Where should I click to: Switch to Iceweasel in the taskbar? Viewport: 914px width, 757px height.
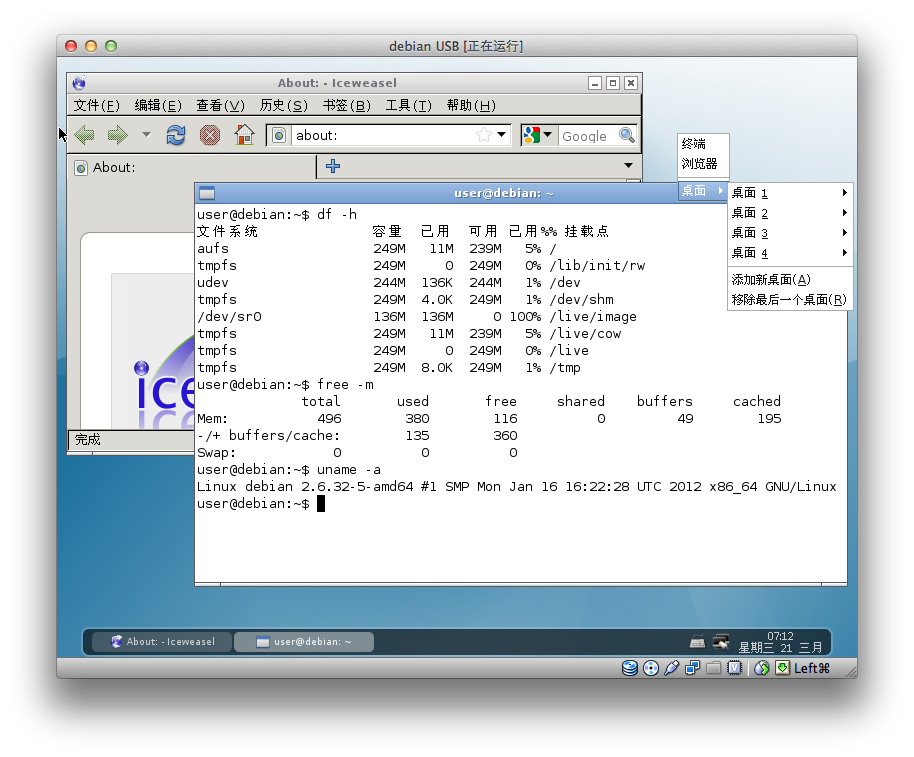coord(162,642)
